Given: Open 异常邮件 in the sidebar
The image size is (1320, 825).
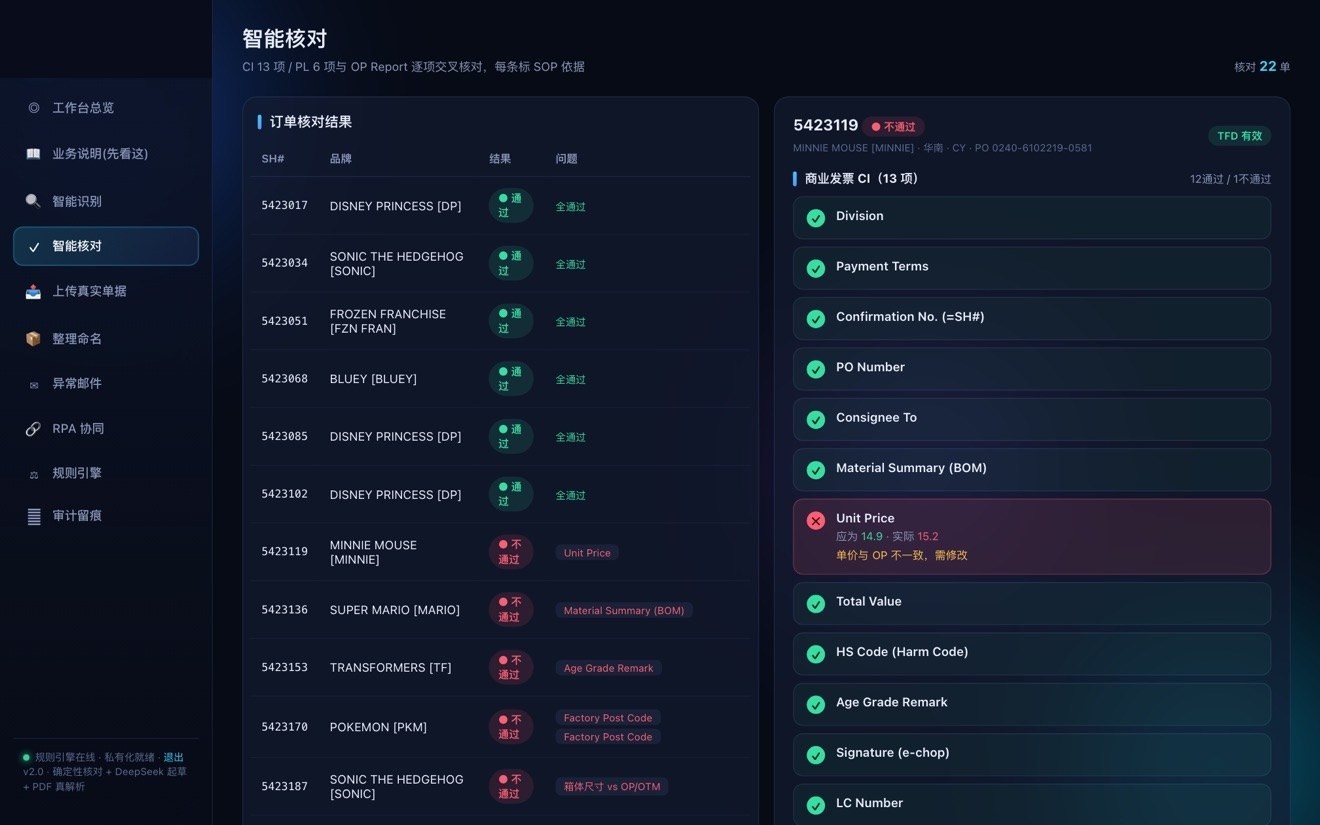Looking at the screenshot, I should (106, 384).
